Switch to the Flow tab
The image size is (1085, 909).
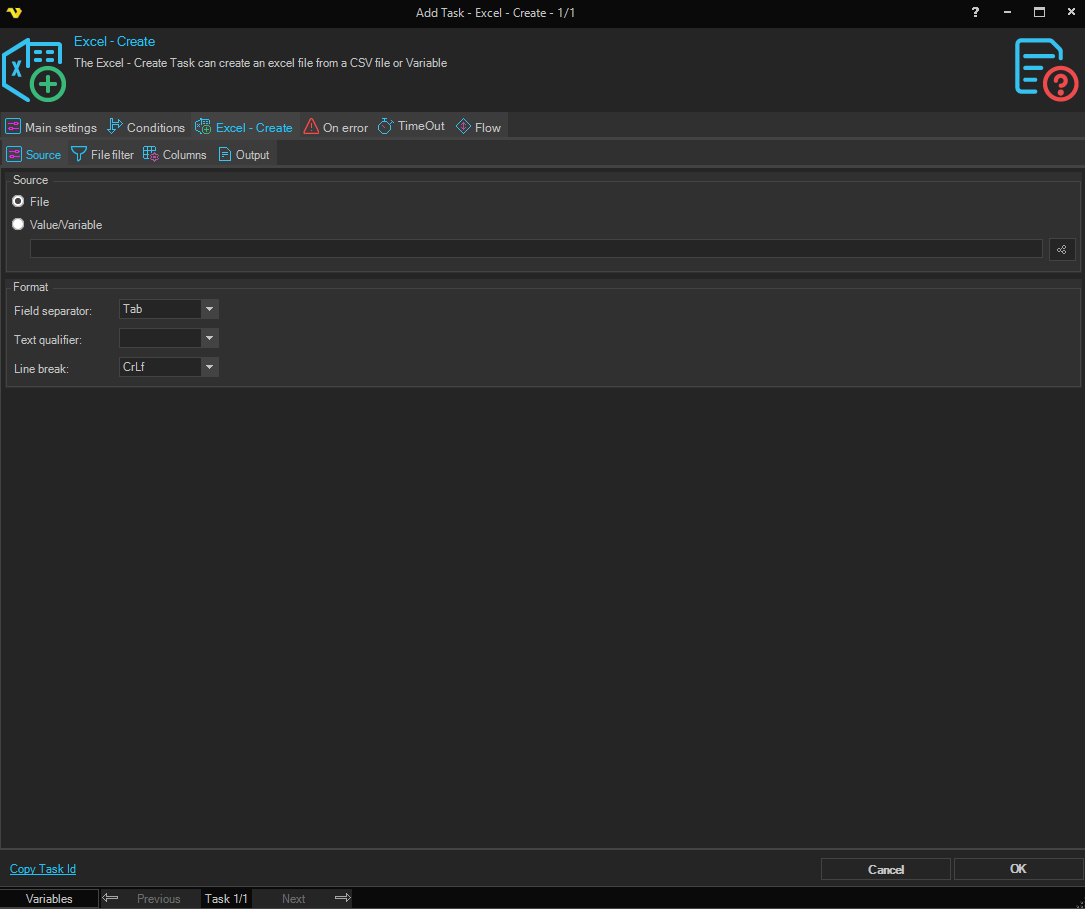pyautogui.click(x=478, y=127)
